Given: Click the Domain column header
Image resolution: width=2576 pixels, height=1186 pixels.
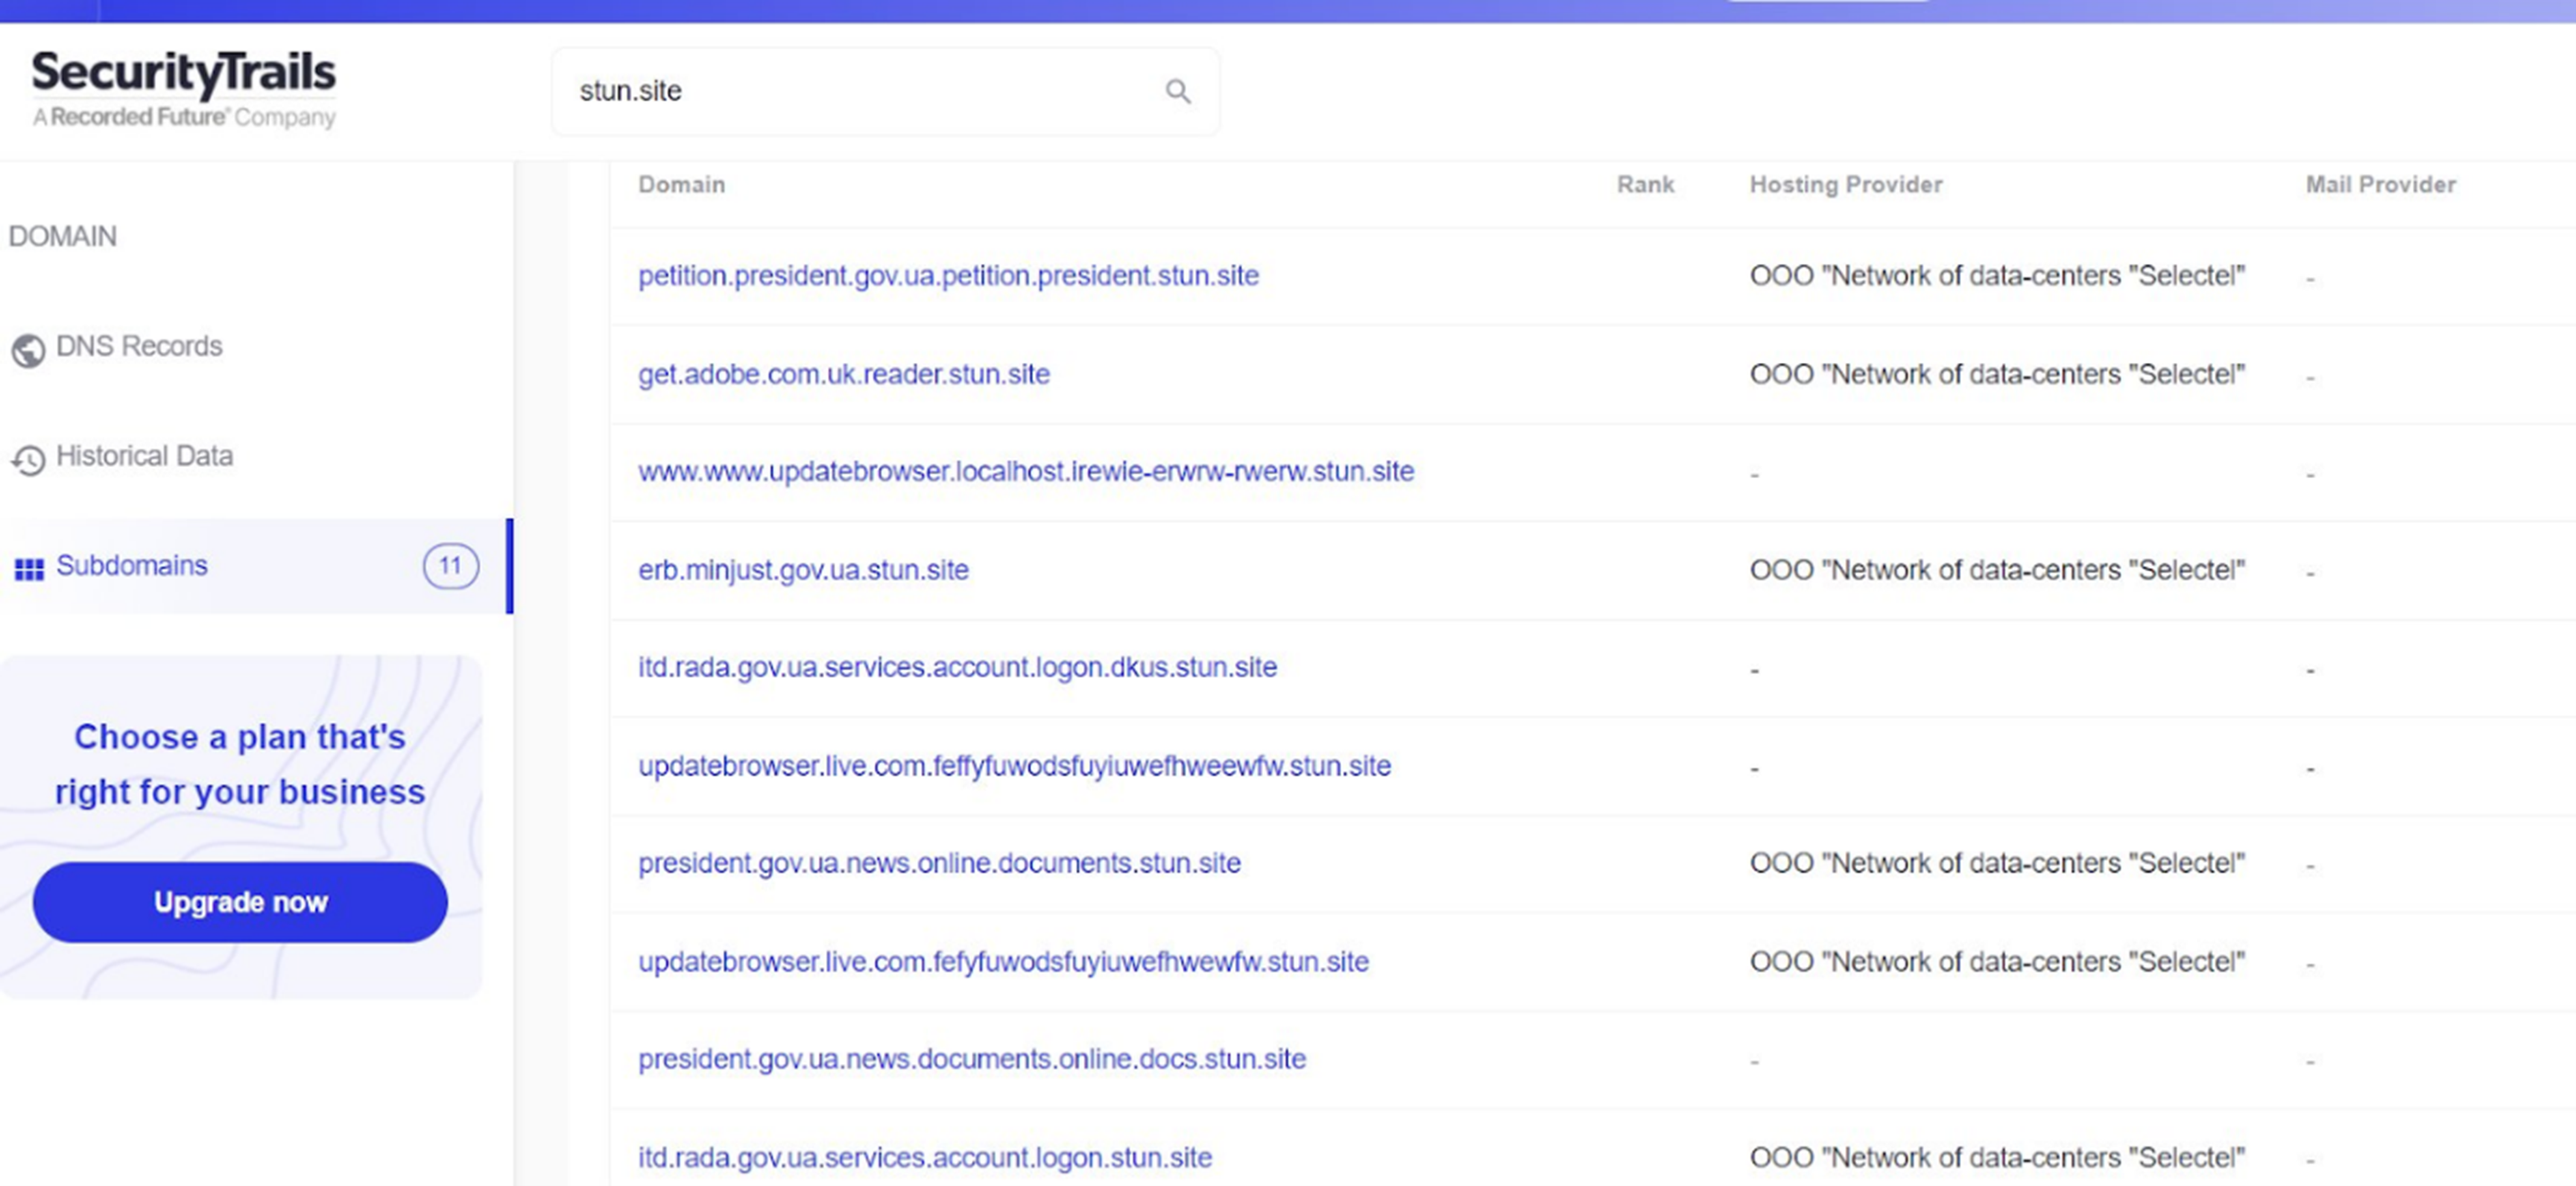Looking at the screenshot, I should (x=681, y=185).
